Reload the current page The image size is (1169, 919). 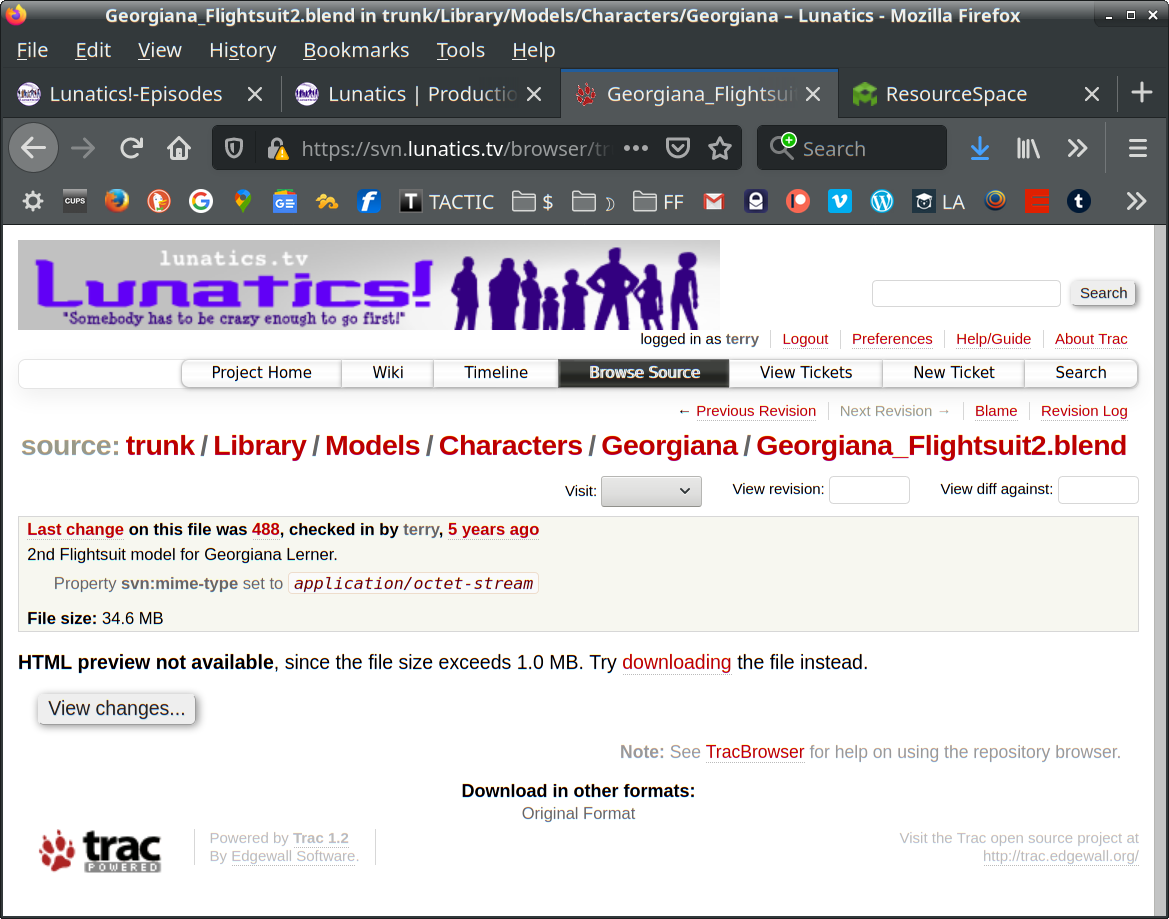pos(131,149)
